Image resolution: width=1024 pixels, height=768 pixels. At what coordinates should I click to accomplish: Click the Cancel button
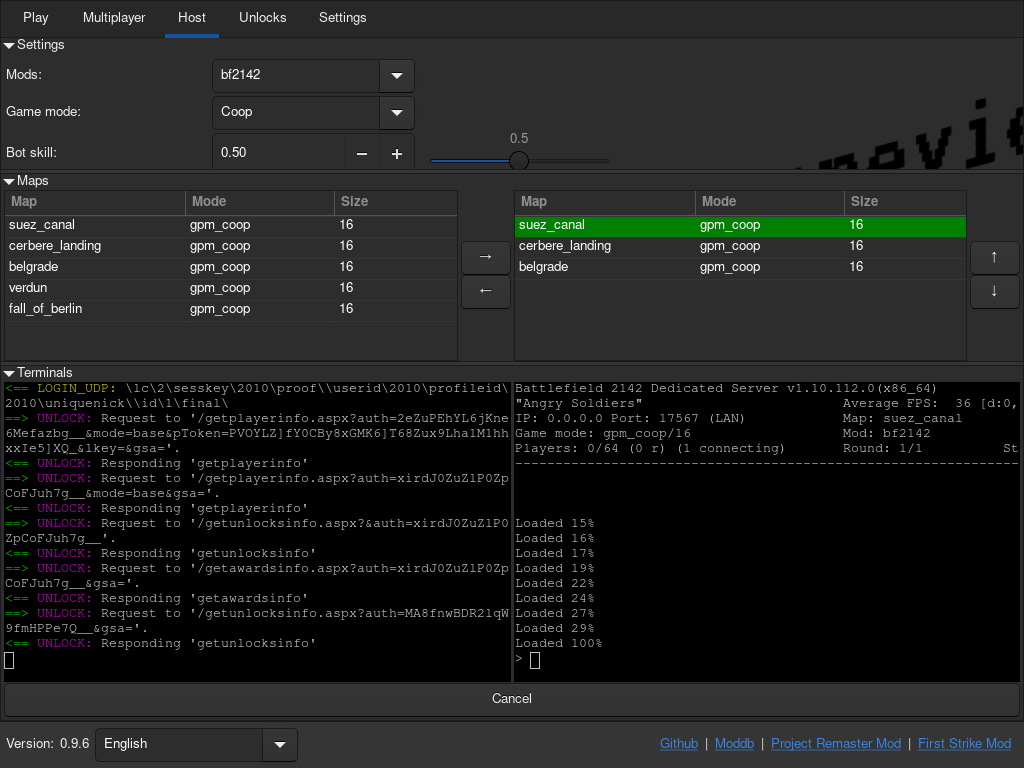511,699
